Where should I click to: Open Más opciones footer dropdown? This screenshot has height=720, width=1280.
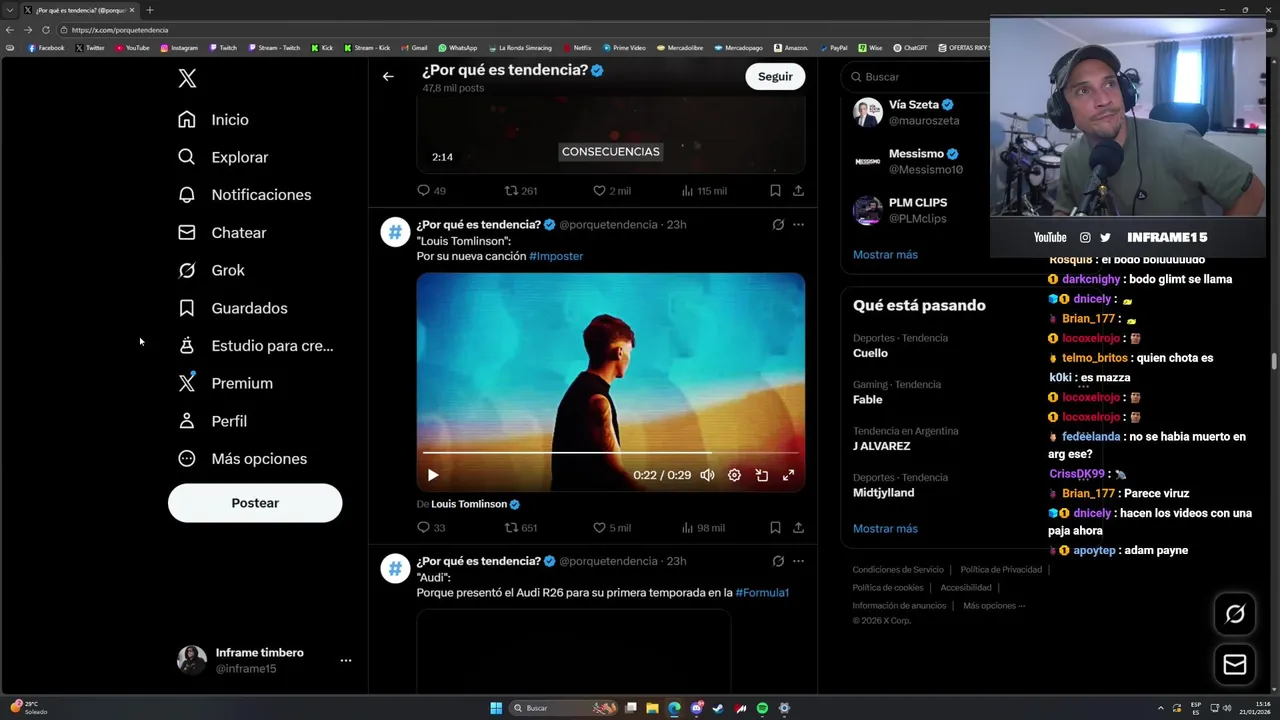click(994, 606)
